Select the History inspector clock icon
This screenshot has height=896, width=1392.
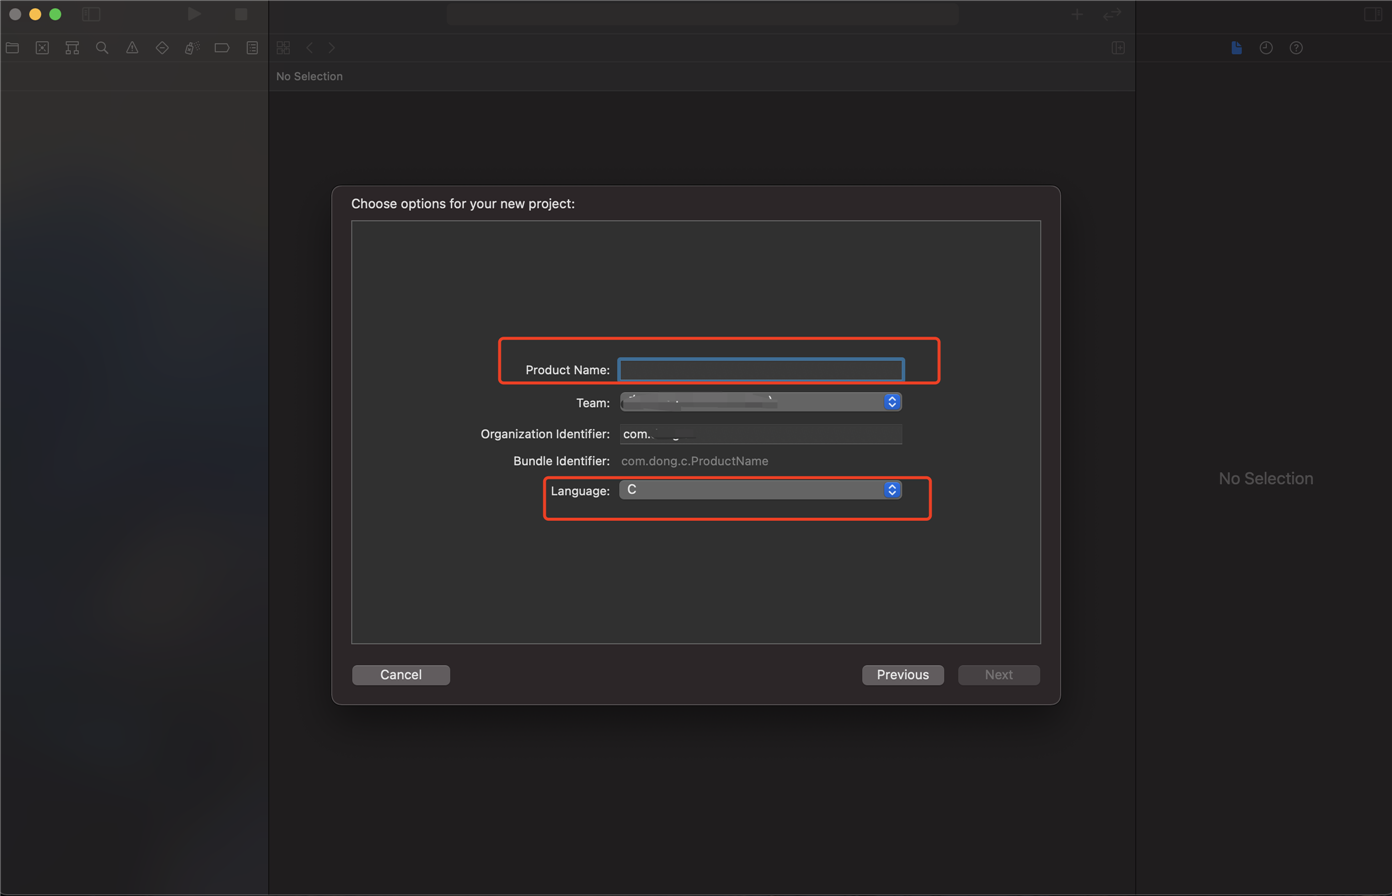[x=1266, y=47]
